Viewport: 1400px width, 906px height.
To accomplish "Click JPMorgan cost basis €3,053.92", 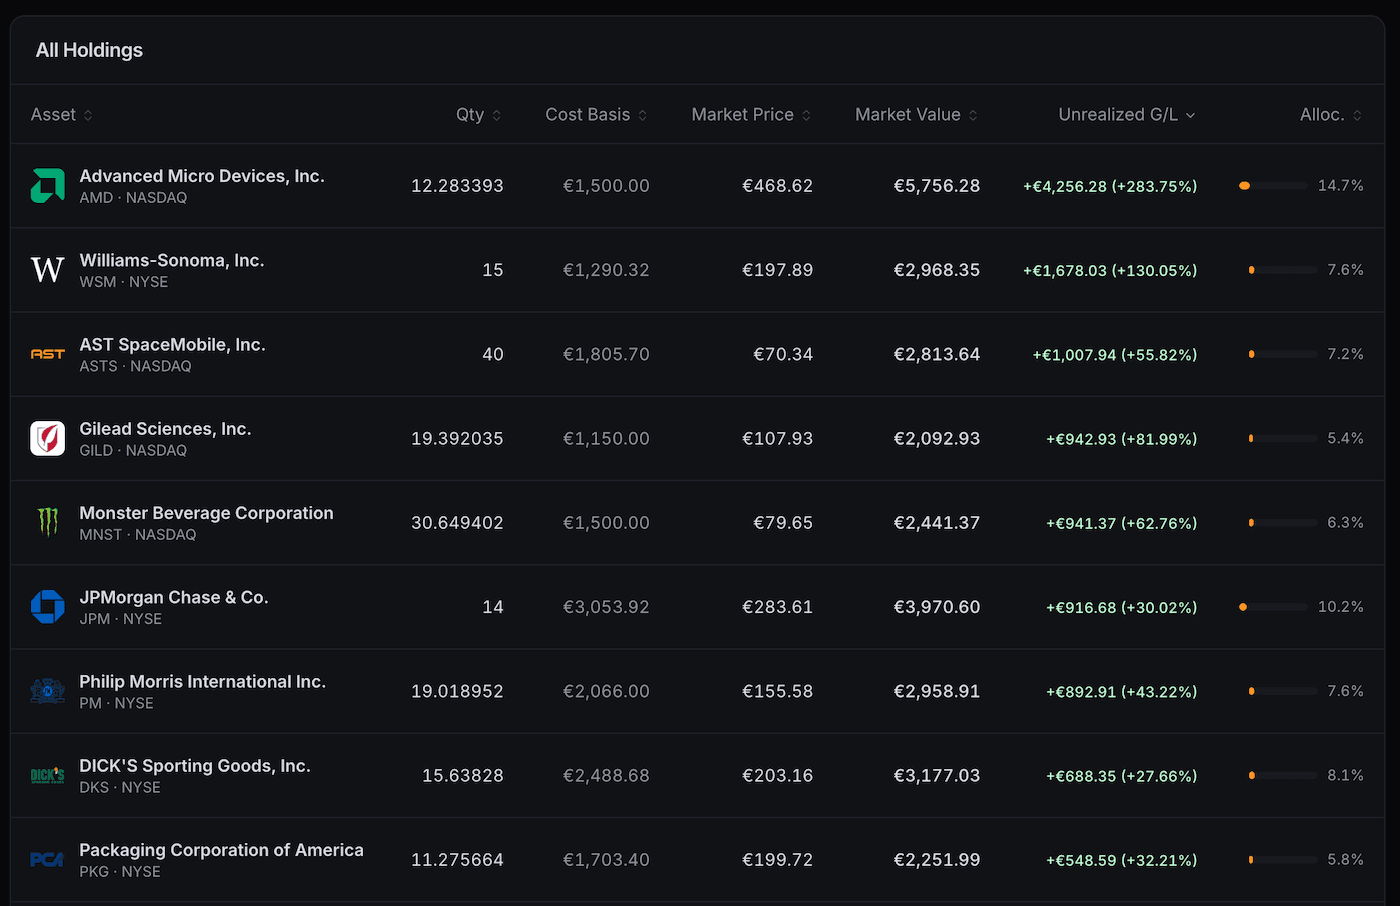I will (606, 607).
